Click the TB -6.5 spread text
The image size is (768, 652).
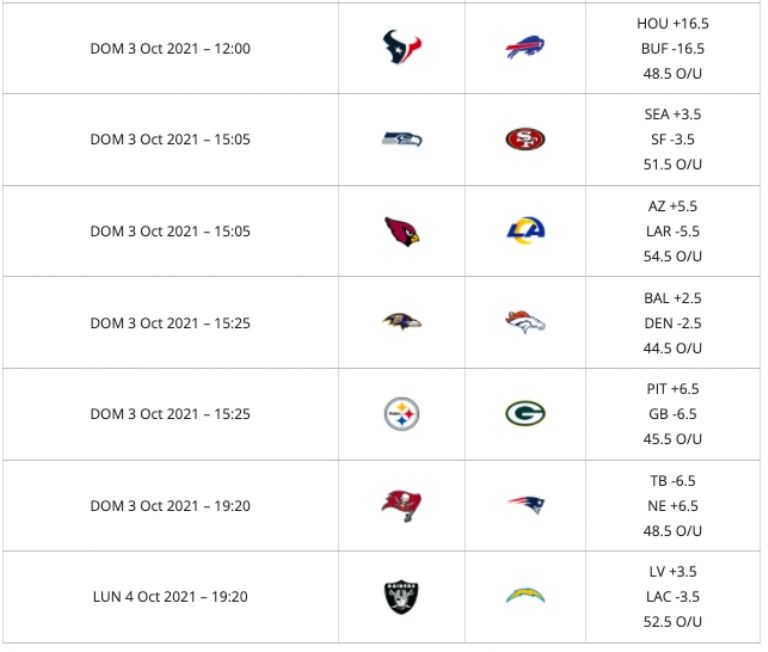click(x=672, y=481)
